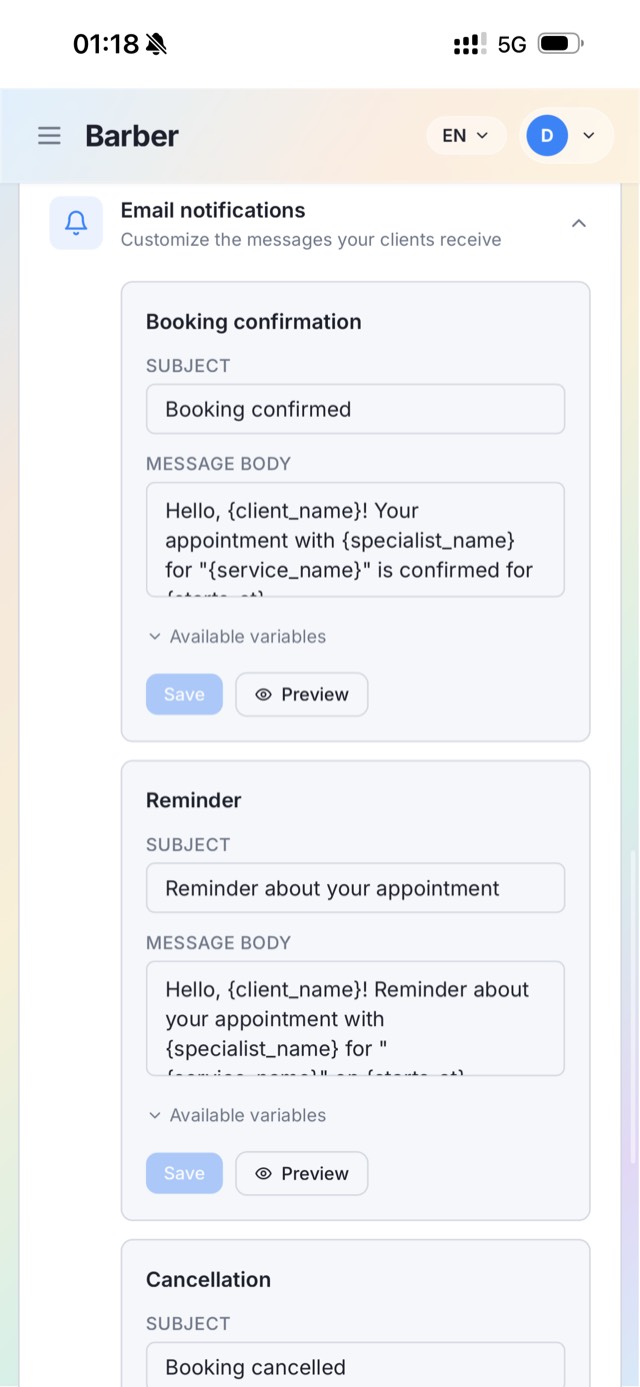Click the Email notifications heading

tap(213, 210)
